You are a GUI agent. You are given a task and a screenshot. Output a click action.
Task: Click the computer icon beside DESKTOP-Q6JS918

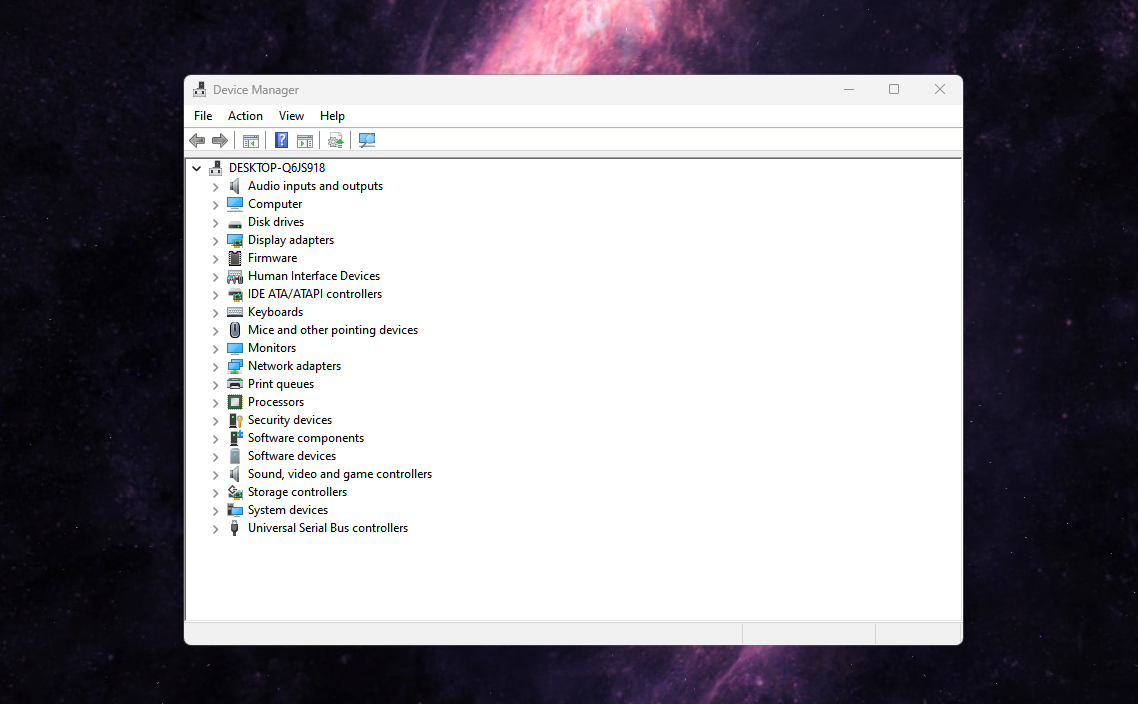click(215, 167)
